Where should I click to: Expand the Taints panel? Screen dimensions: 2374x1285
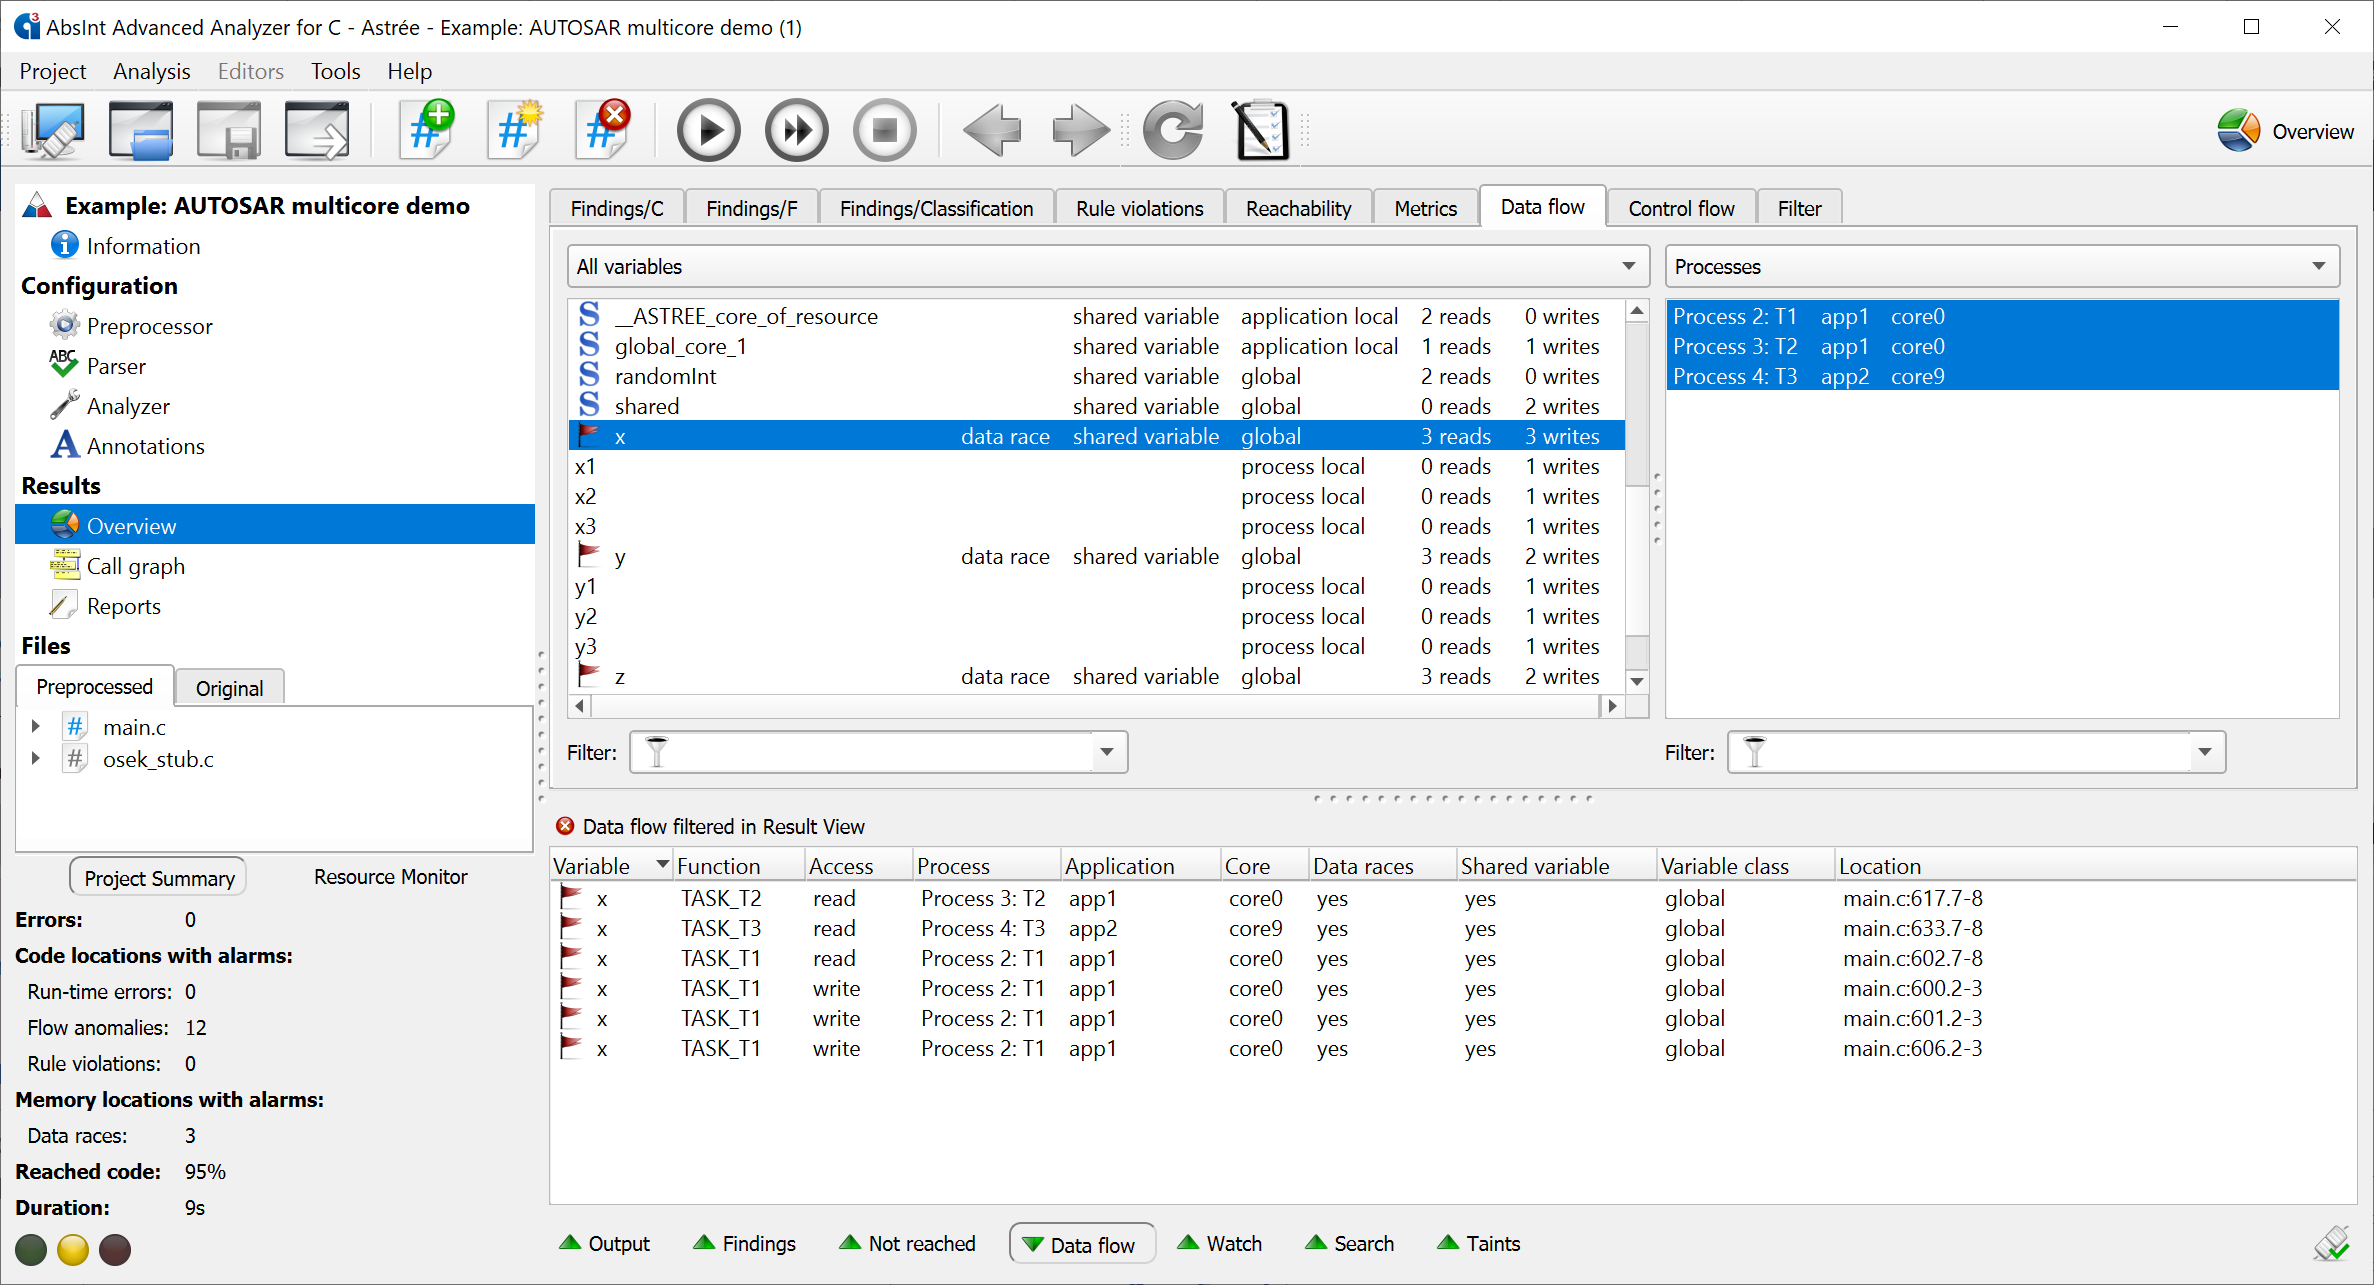1478,1243
